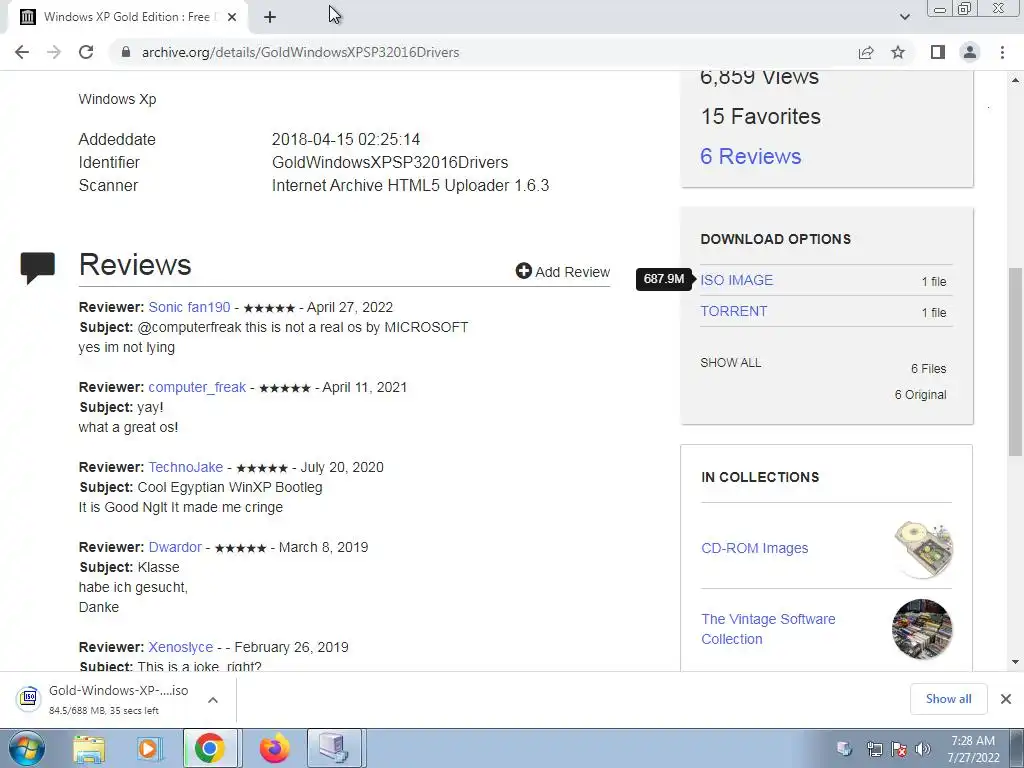The image size is (1024, 768).
Task: Open reviewer TechnoJake profile
Action: coord(185,468)
